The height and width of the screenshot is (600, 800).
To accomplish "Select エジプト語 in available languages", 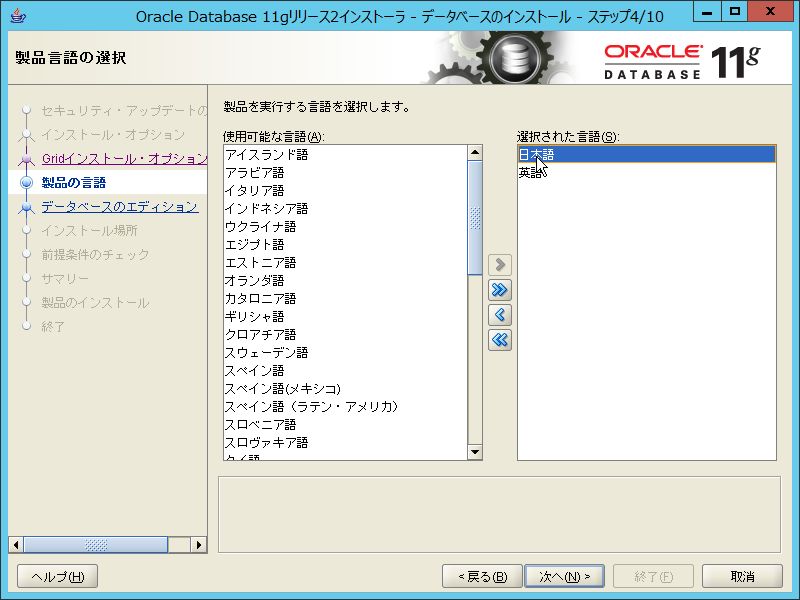I will point(345,244).
